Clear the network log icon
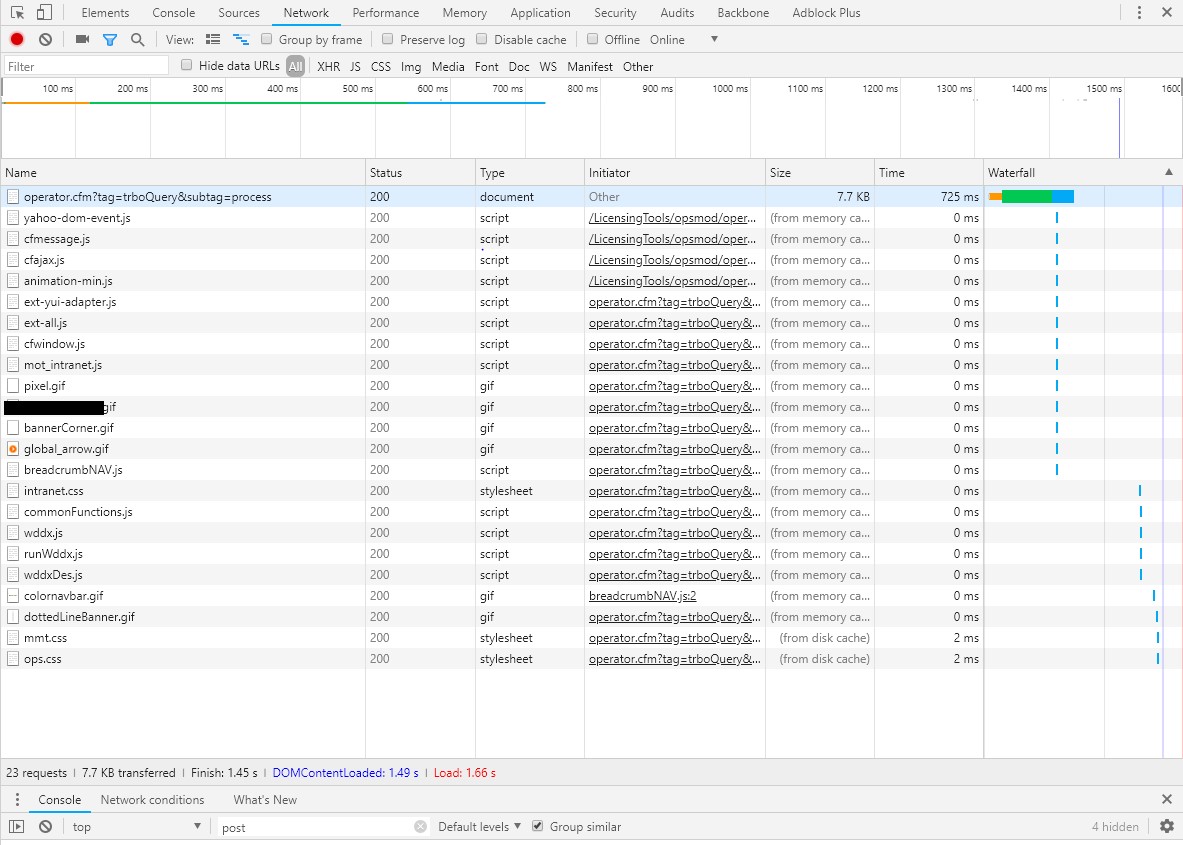The height and width of the screenshot is (845, 1183). coord(45,39)
